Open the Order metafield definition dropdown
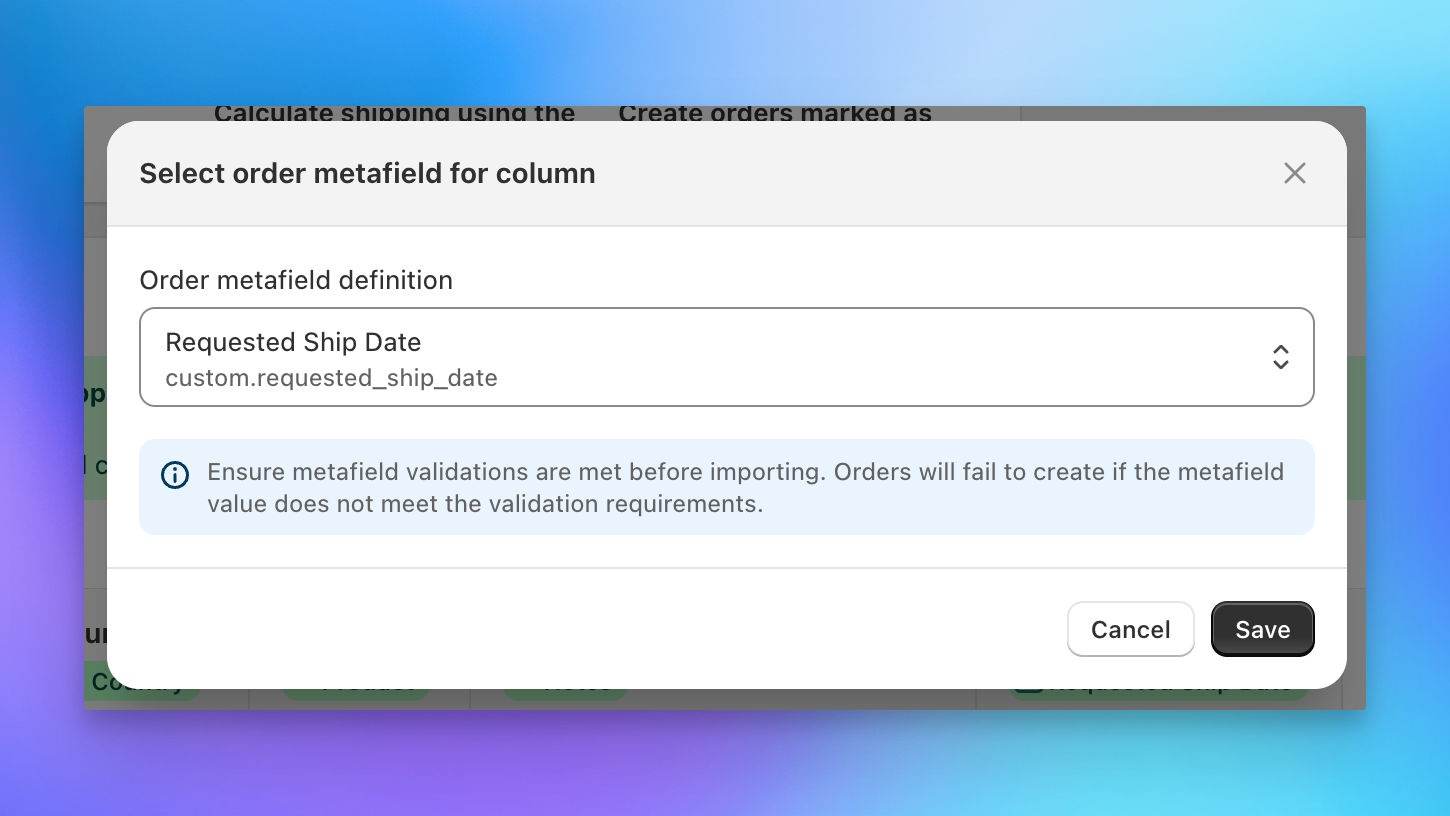The image size is (1450, 816). click(x=727, y=357)
